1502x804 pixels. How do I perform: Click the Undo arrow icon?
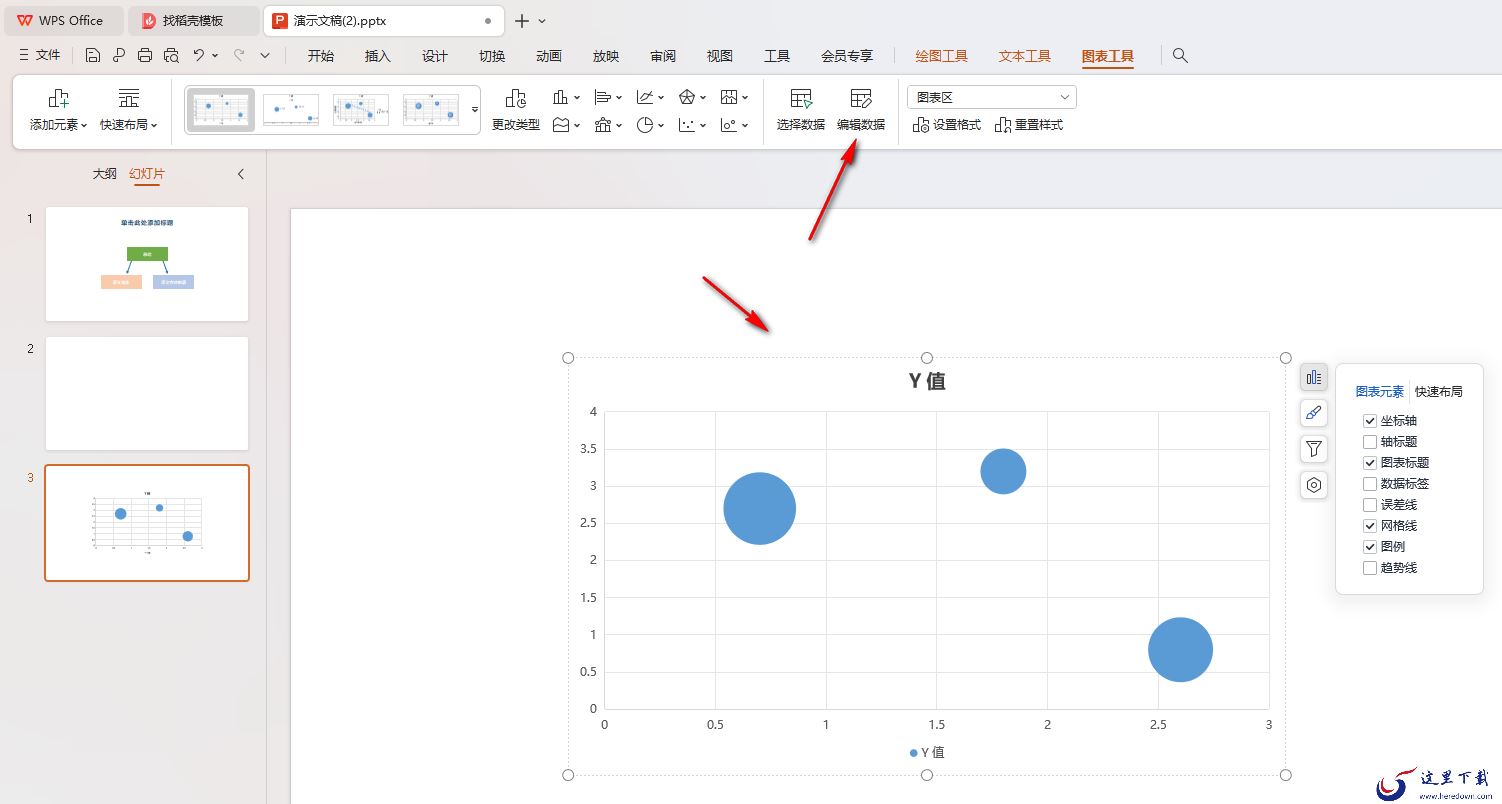click(199, 56)
